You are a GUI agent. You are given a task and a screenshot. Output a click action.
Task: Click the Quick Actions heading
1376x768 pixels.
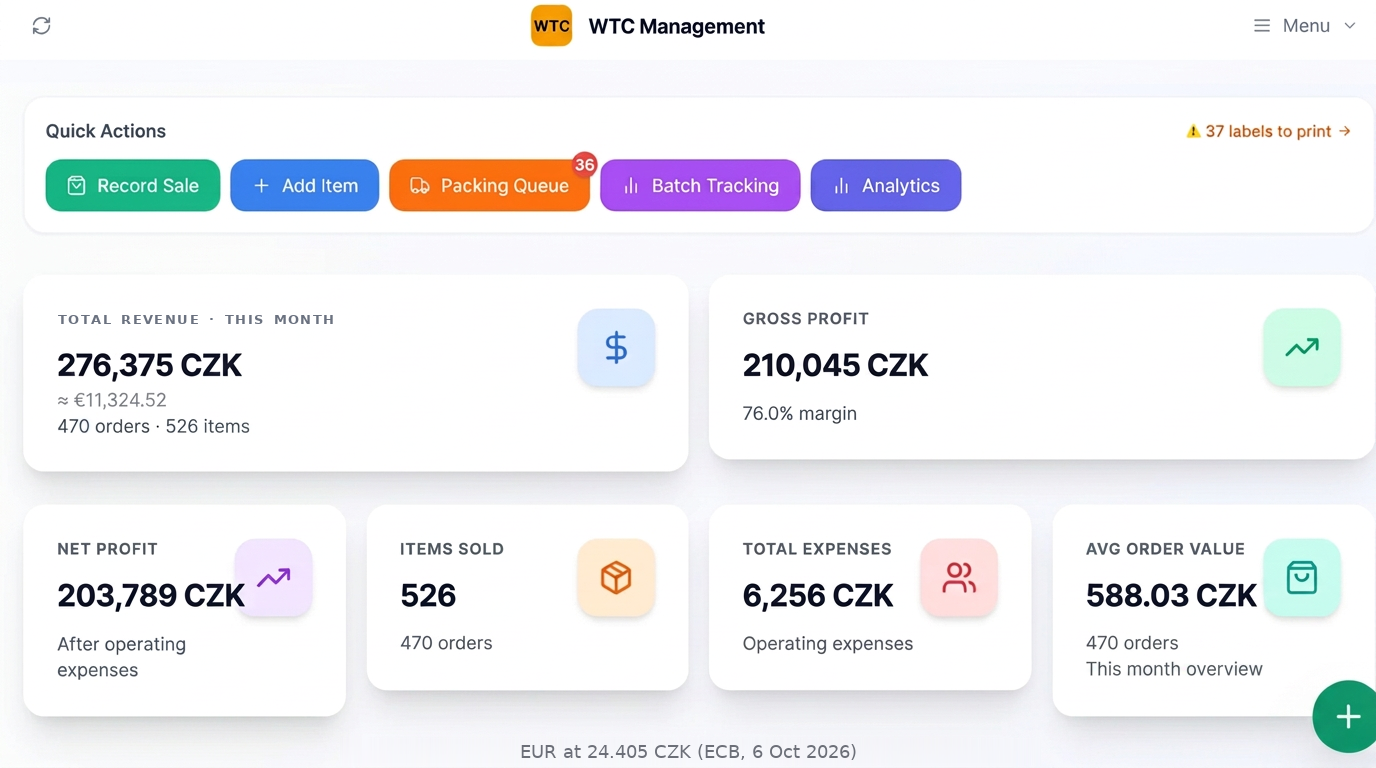tap(106, 131)
